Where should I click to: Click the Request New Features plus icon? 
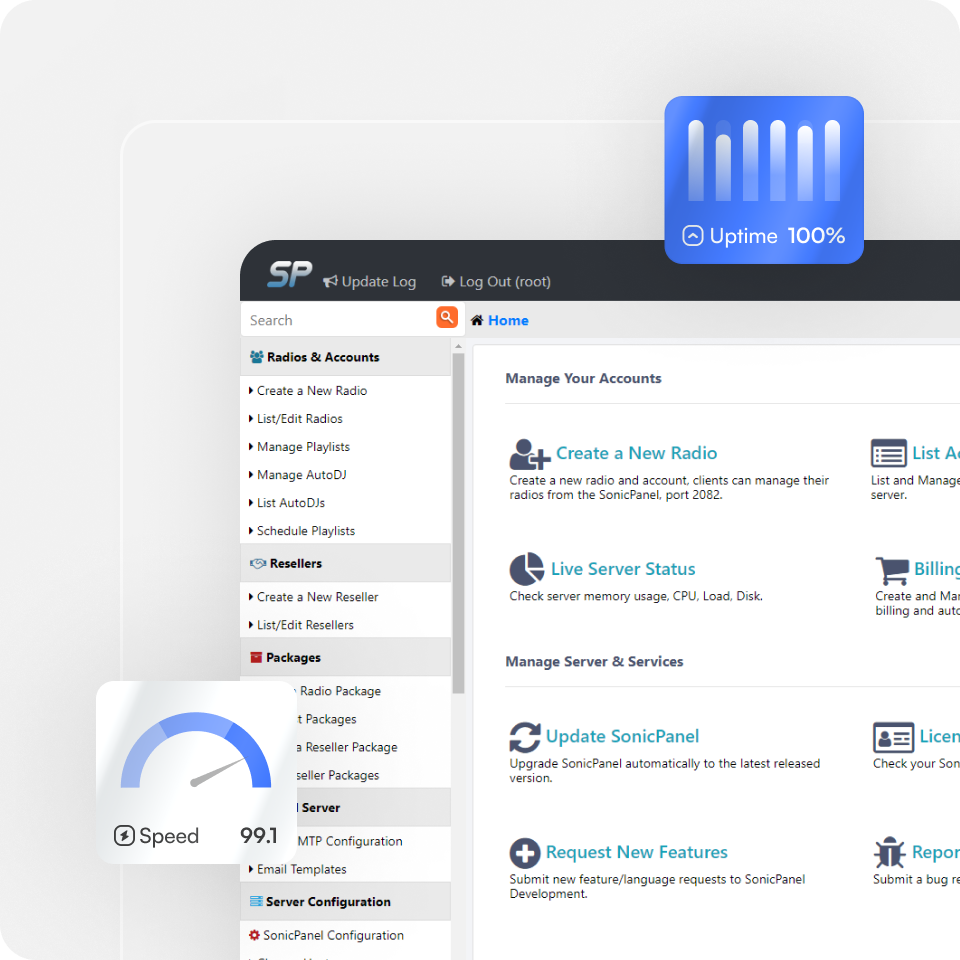525,853
